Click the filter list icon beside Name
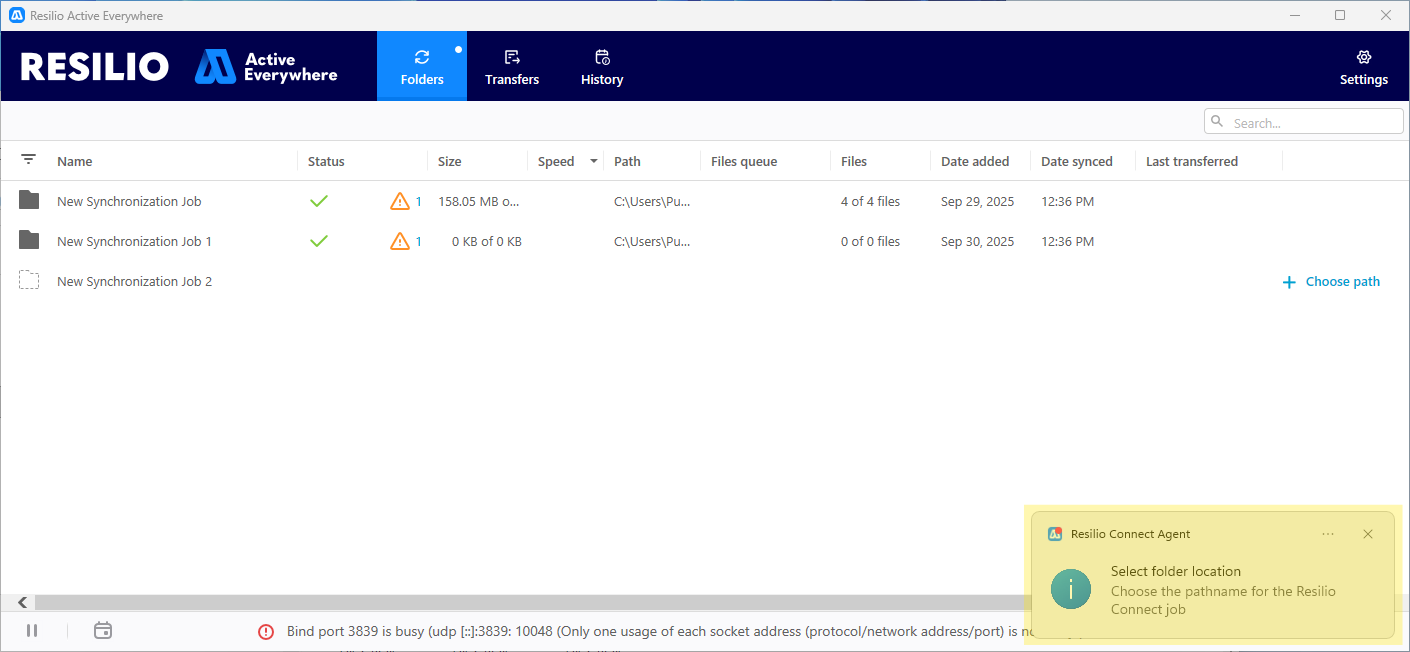This screenshot has width=1410, height=652. pyautogui.click(x=29, y=160)
